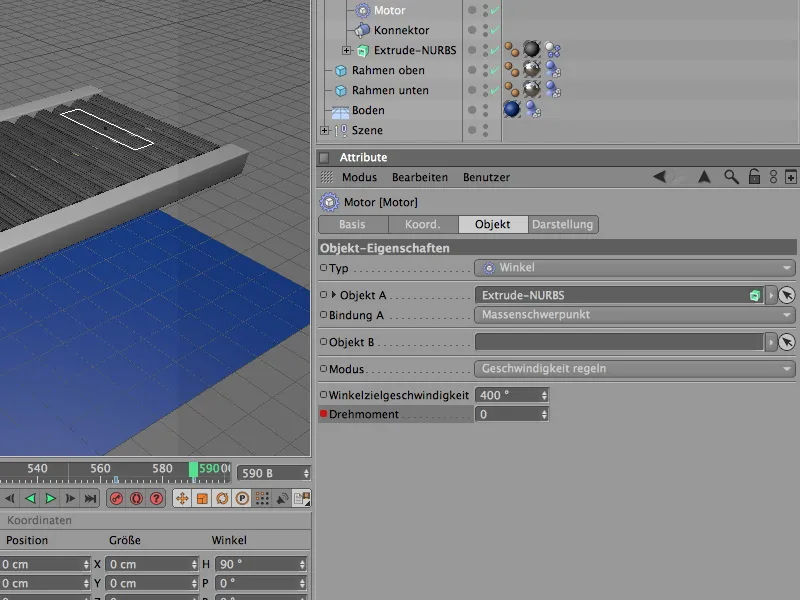The height and width of the screenshot is (600, 800).
Task: Open the Modus dropdown Geschwindigkeit regeln
Action: [634, 369]
